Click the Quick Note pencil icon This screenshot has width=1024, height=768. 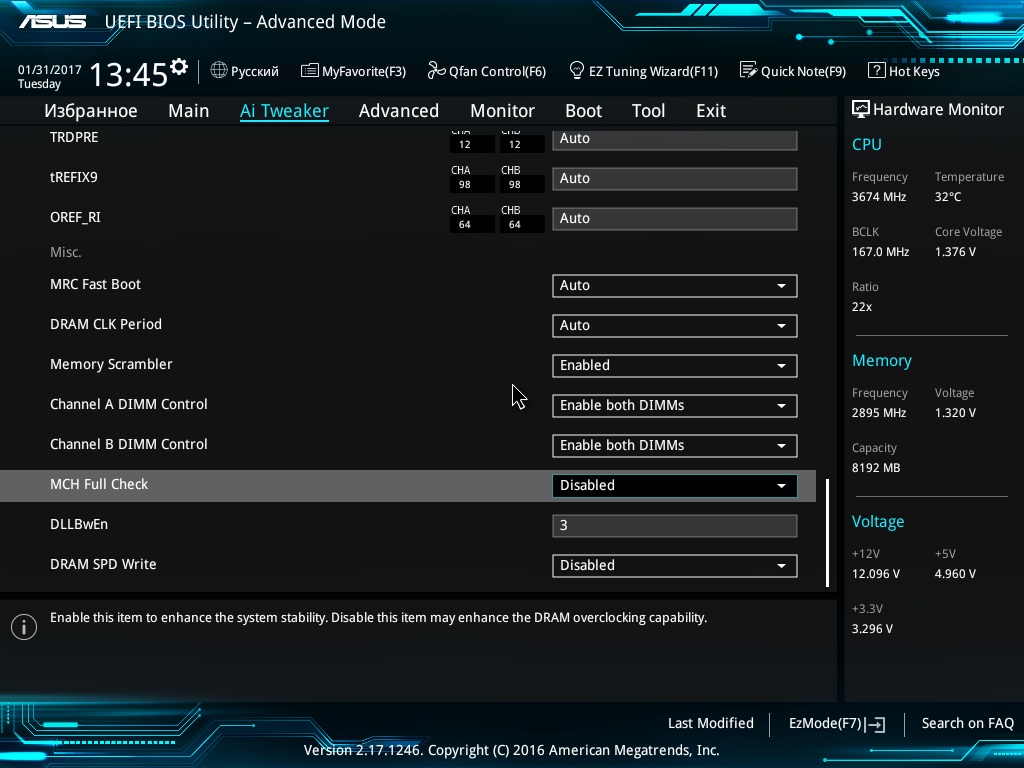pos(748,70)
